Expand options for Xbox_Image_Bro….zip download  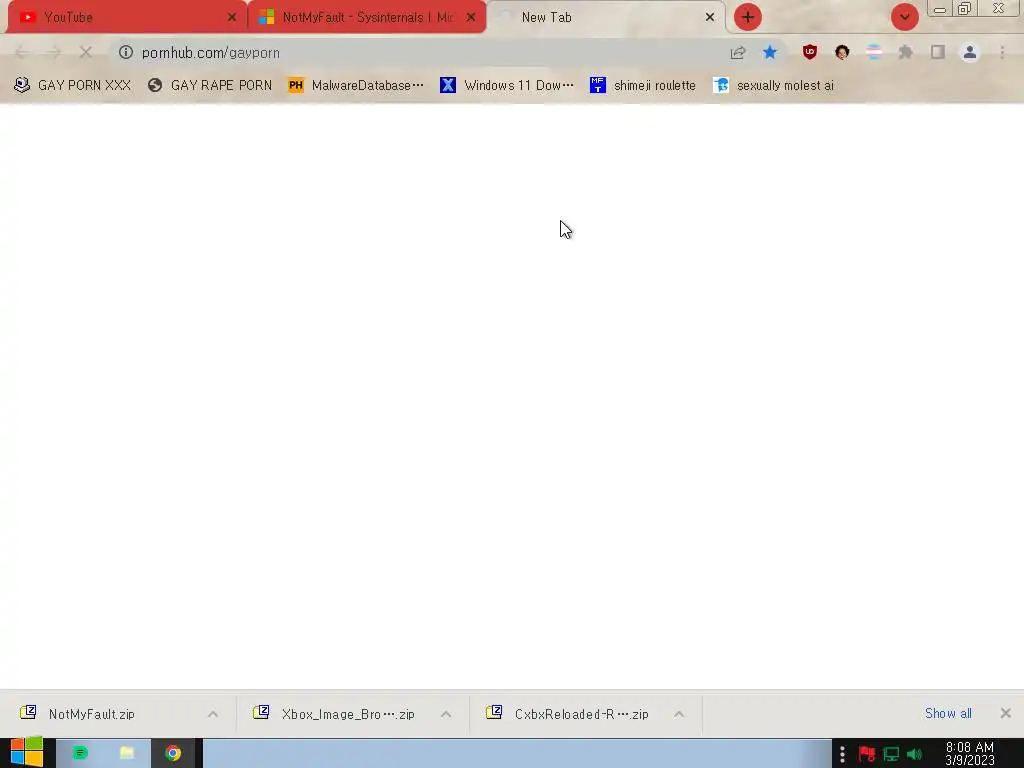point(446,714)
